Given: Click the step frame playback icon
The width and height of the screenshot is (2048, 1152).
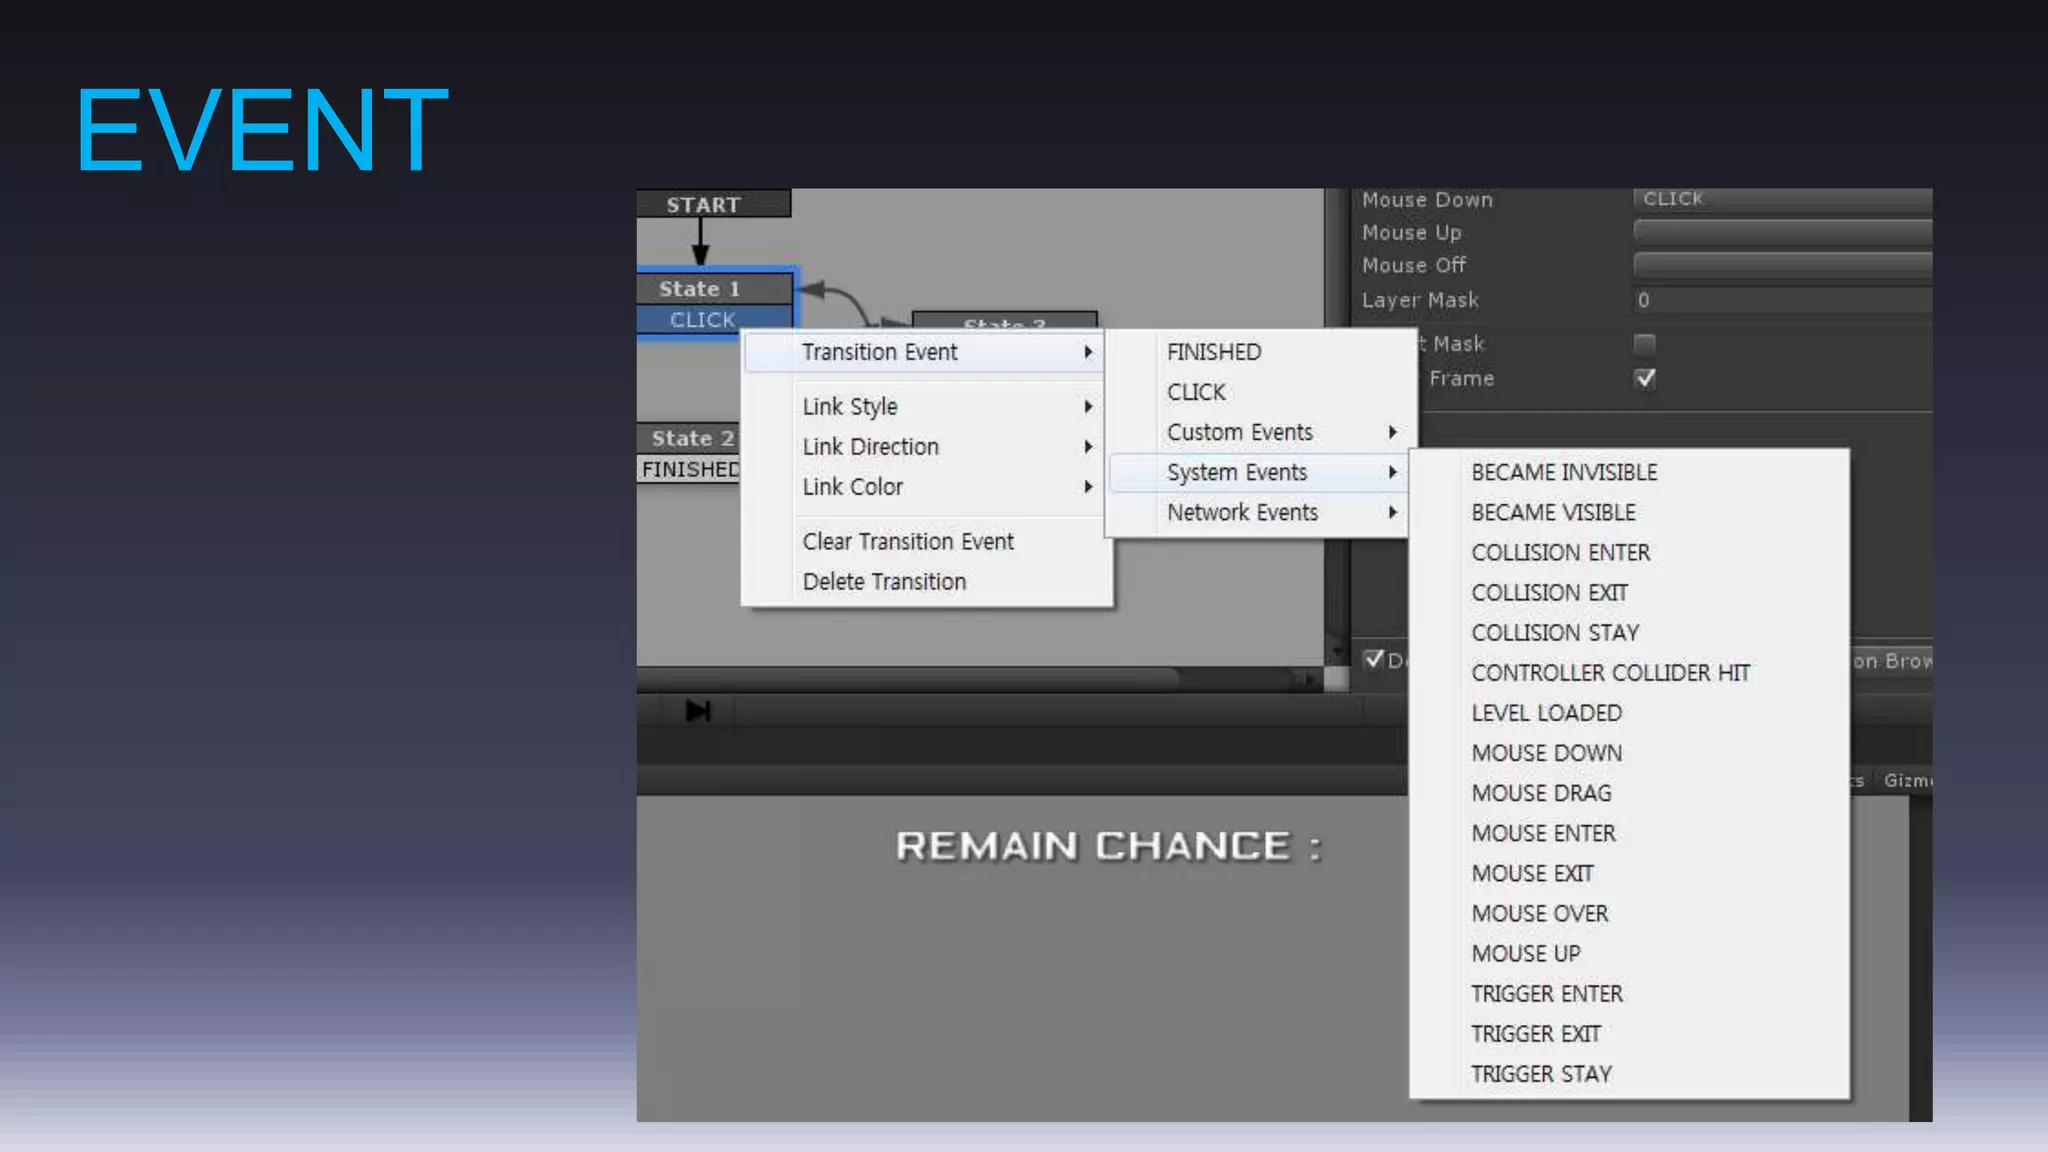Looking at the screenshot, I should tap(698, 711).
